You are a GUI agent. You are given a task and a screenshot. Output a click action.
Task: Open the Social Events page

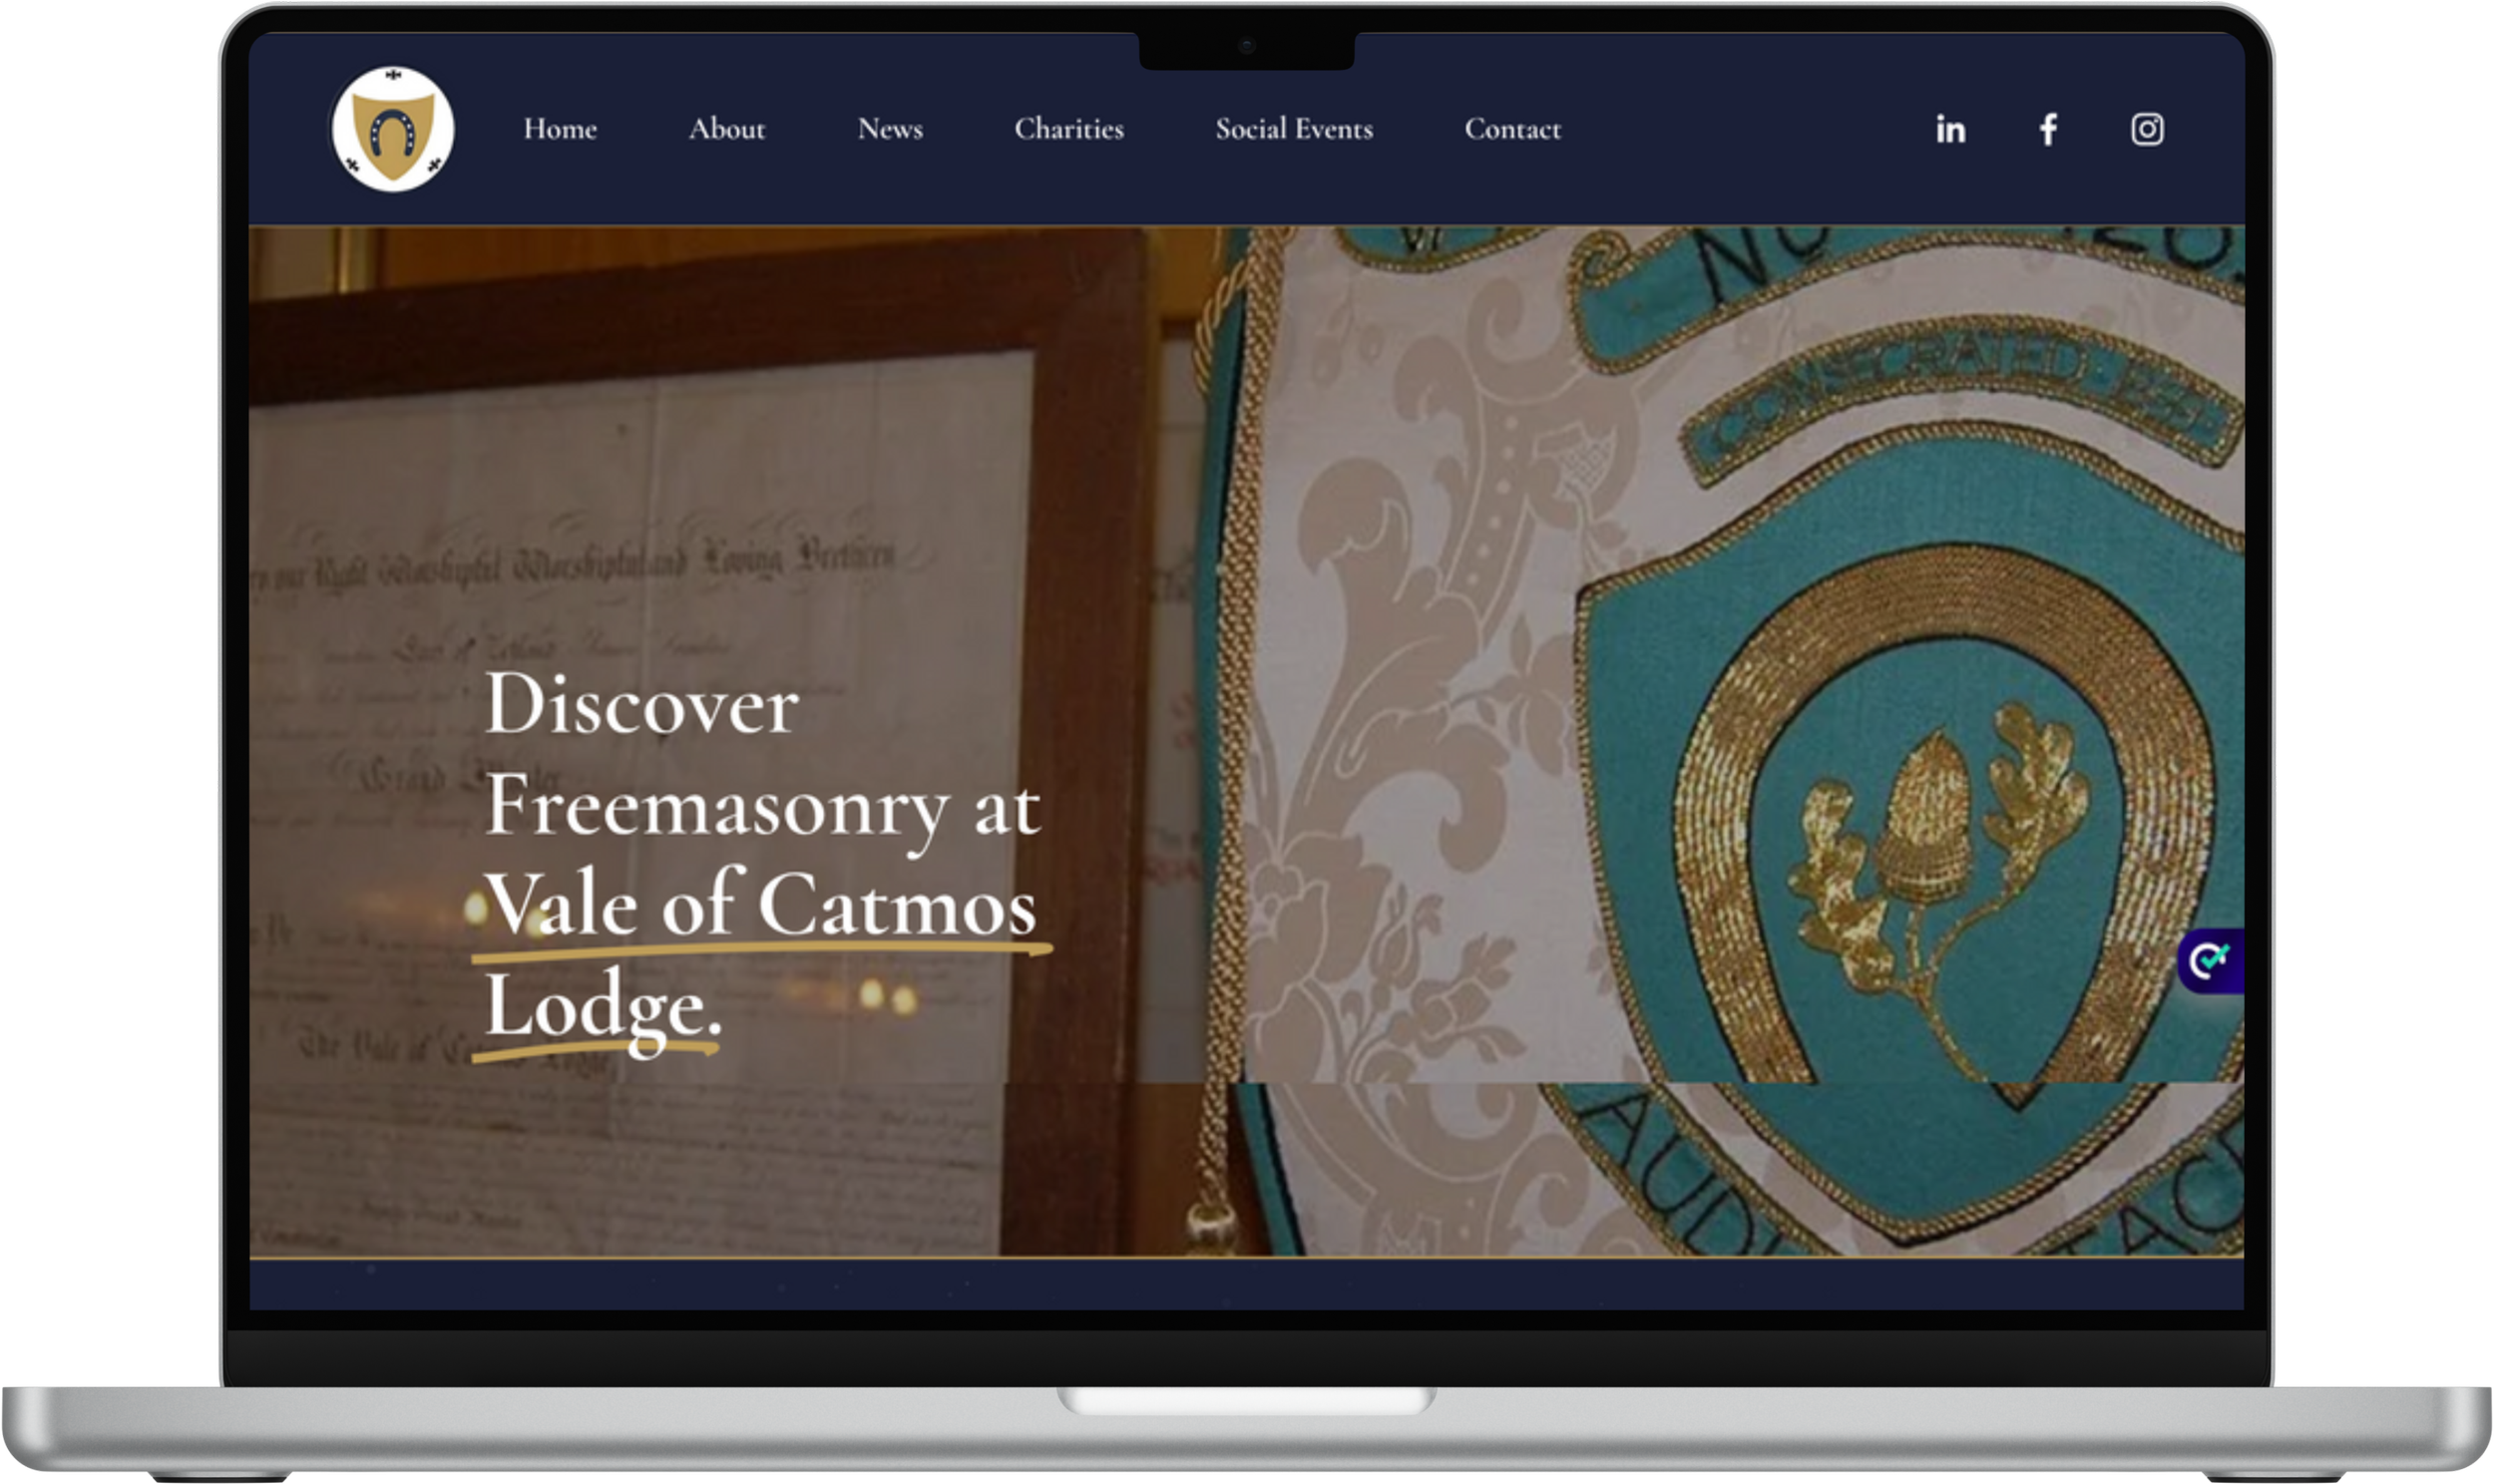(1294, 129)
